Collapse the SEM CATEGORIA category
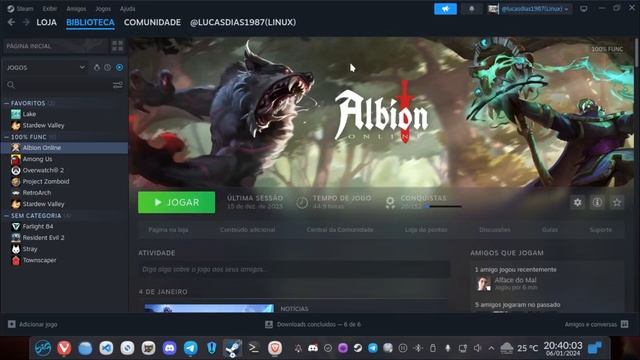640x360 pixels. [7, 216]
